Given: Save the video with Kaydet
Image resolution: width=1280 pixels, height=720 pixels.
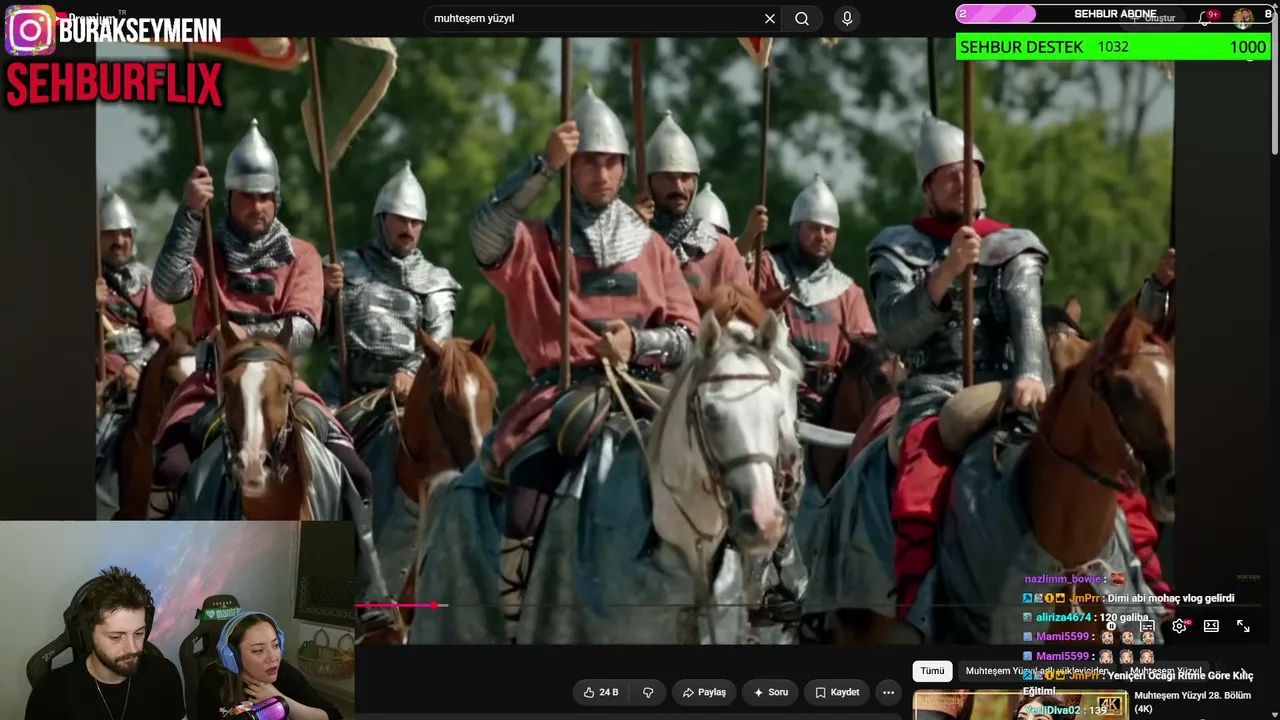Looking at the screenshot, I should click(837, 692).
